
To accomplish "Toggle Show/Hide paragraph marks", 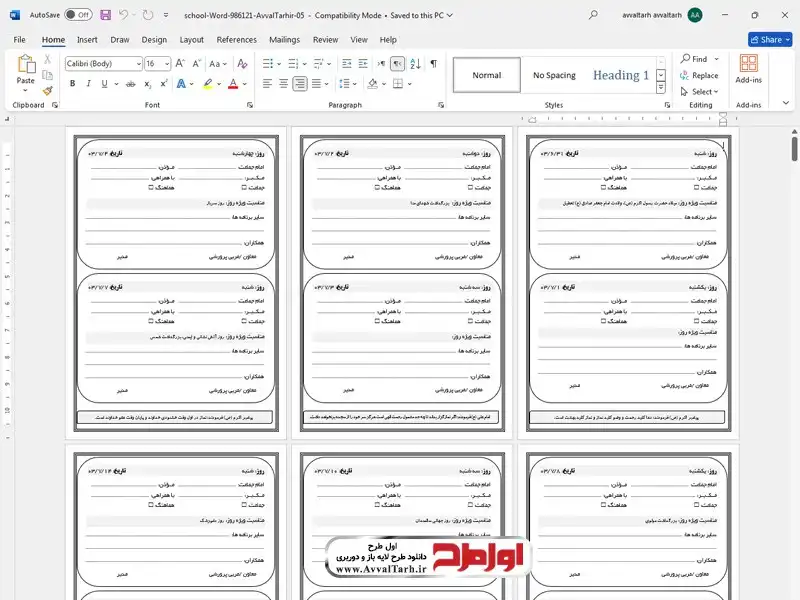I will [x=433, y=63].
